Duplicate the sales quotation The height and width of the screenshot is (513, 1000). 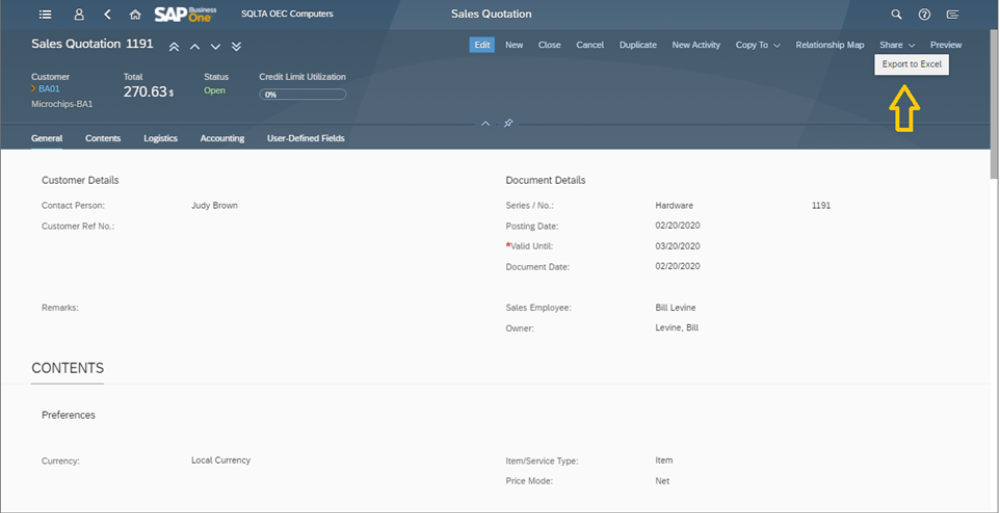(638, 45)
